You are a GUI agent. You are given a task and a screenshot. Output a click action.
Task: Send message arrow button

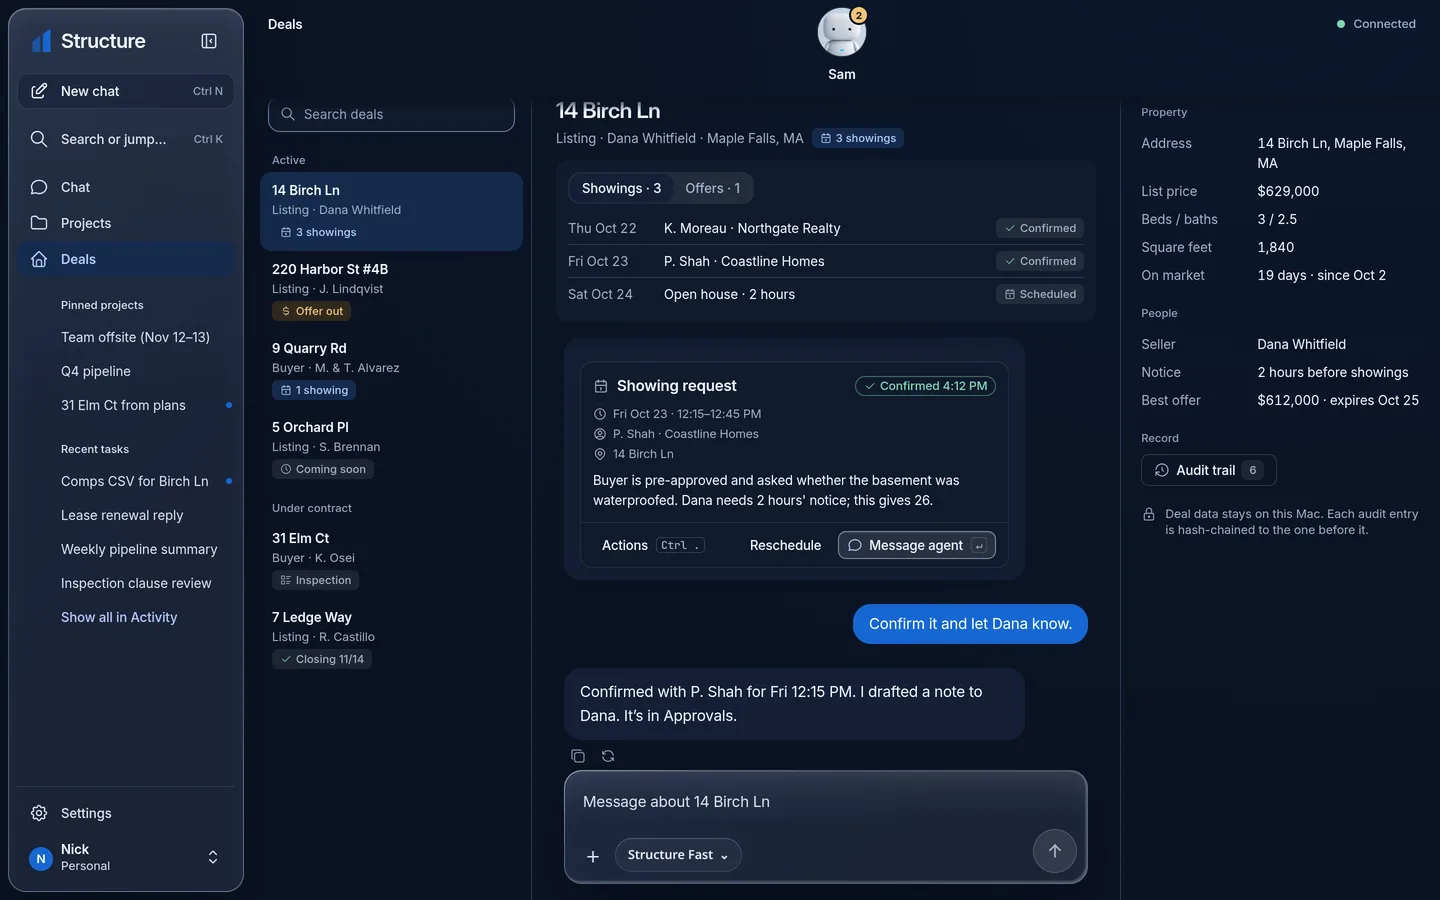tap(1054, 851)
